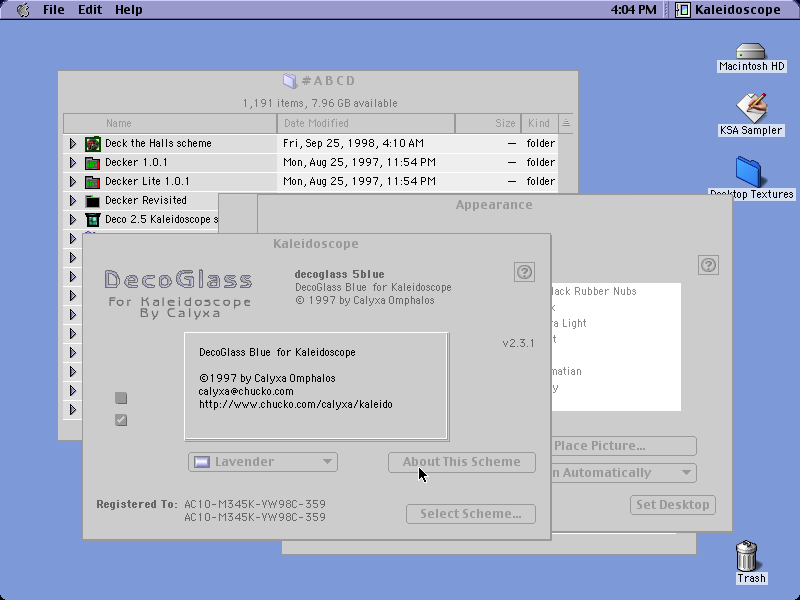Select the Decker Lite 1.0.1 folder icon

pos(92,182)
